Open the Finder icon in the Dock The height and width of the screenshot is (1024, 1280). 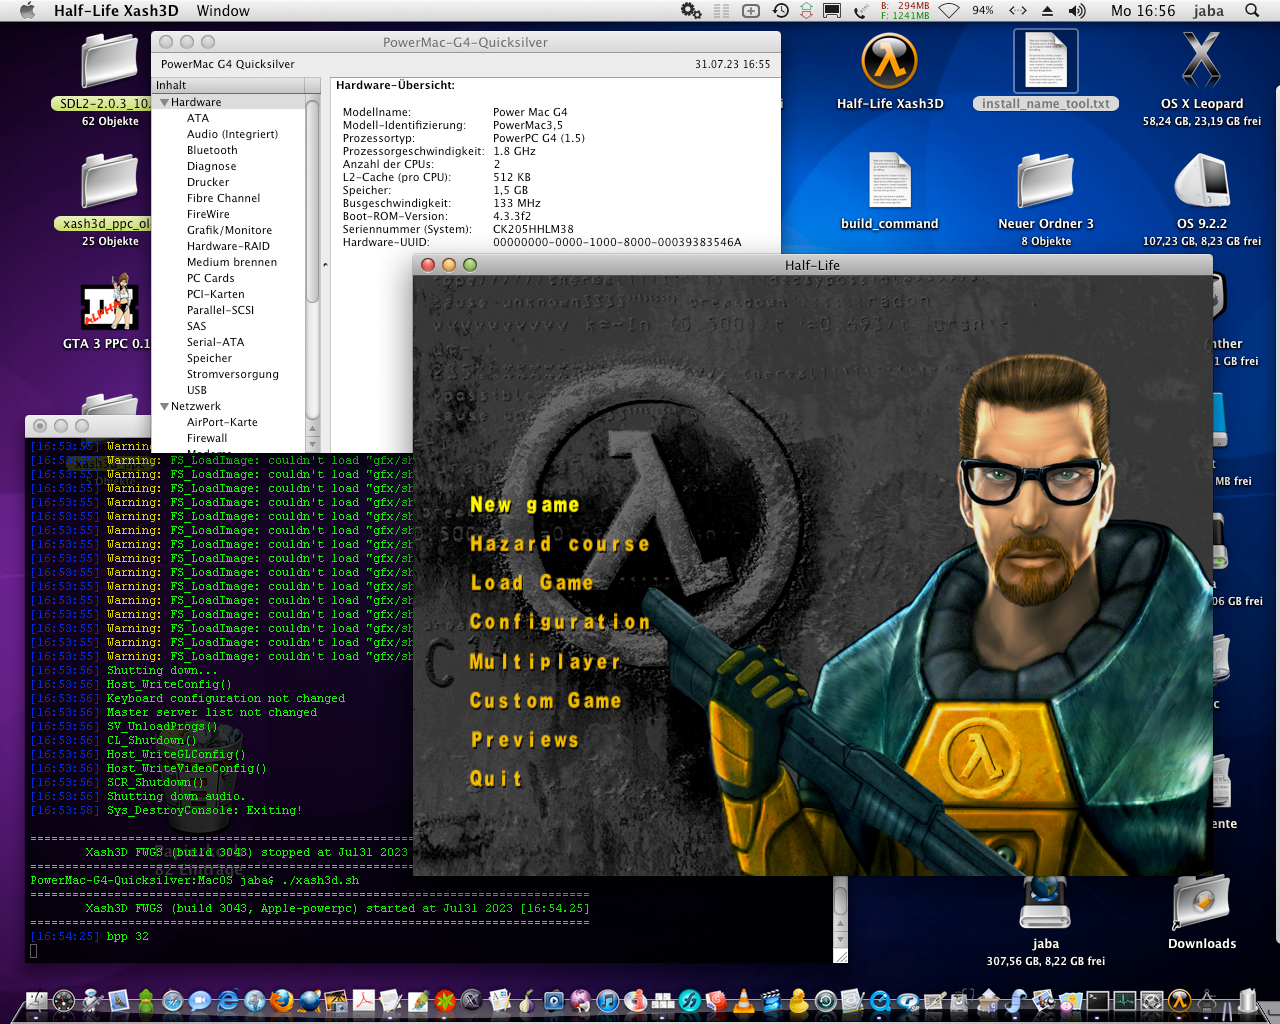click(37, 1001)
